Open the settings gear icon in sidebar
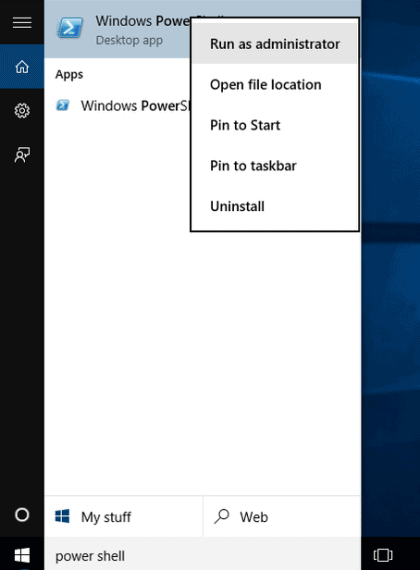 [22, 111]
